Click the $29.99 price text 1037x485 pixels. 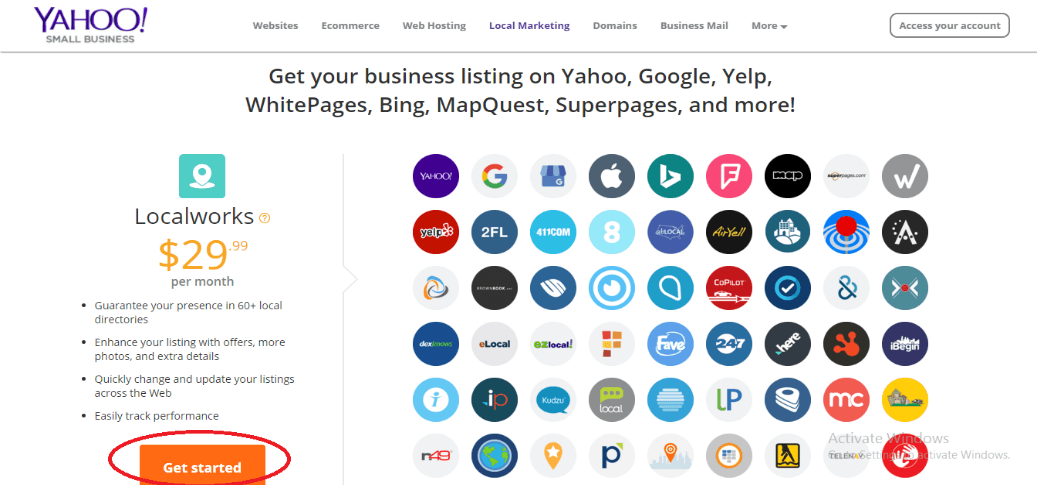(x=203, y=255)
